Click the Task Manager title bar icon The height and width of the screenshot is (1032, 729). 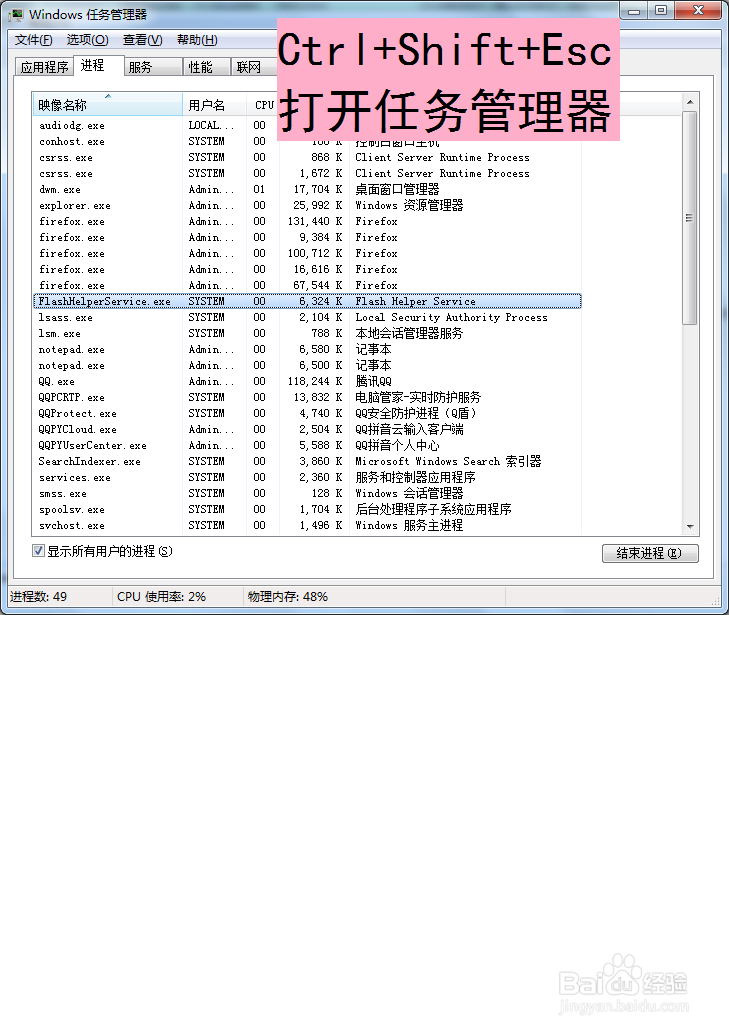pyautogui.click(x=17, y=14)
